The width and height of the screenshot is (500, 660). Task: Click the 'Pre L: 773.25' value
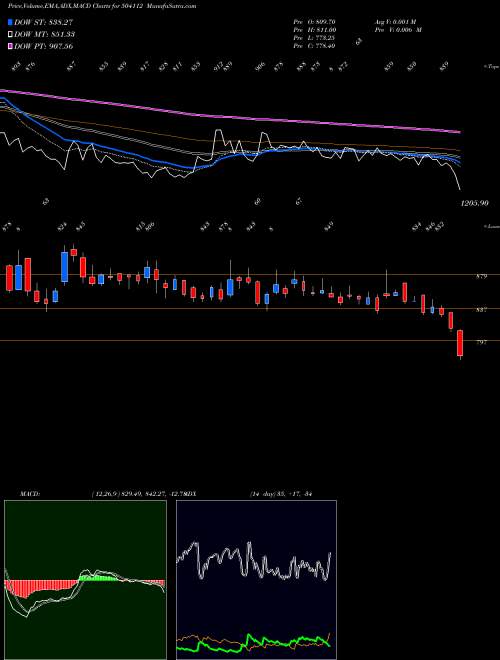pyautogui.click(x=314, y=38)
